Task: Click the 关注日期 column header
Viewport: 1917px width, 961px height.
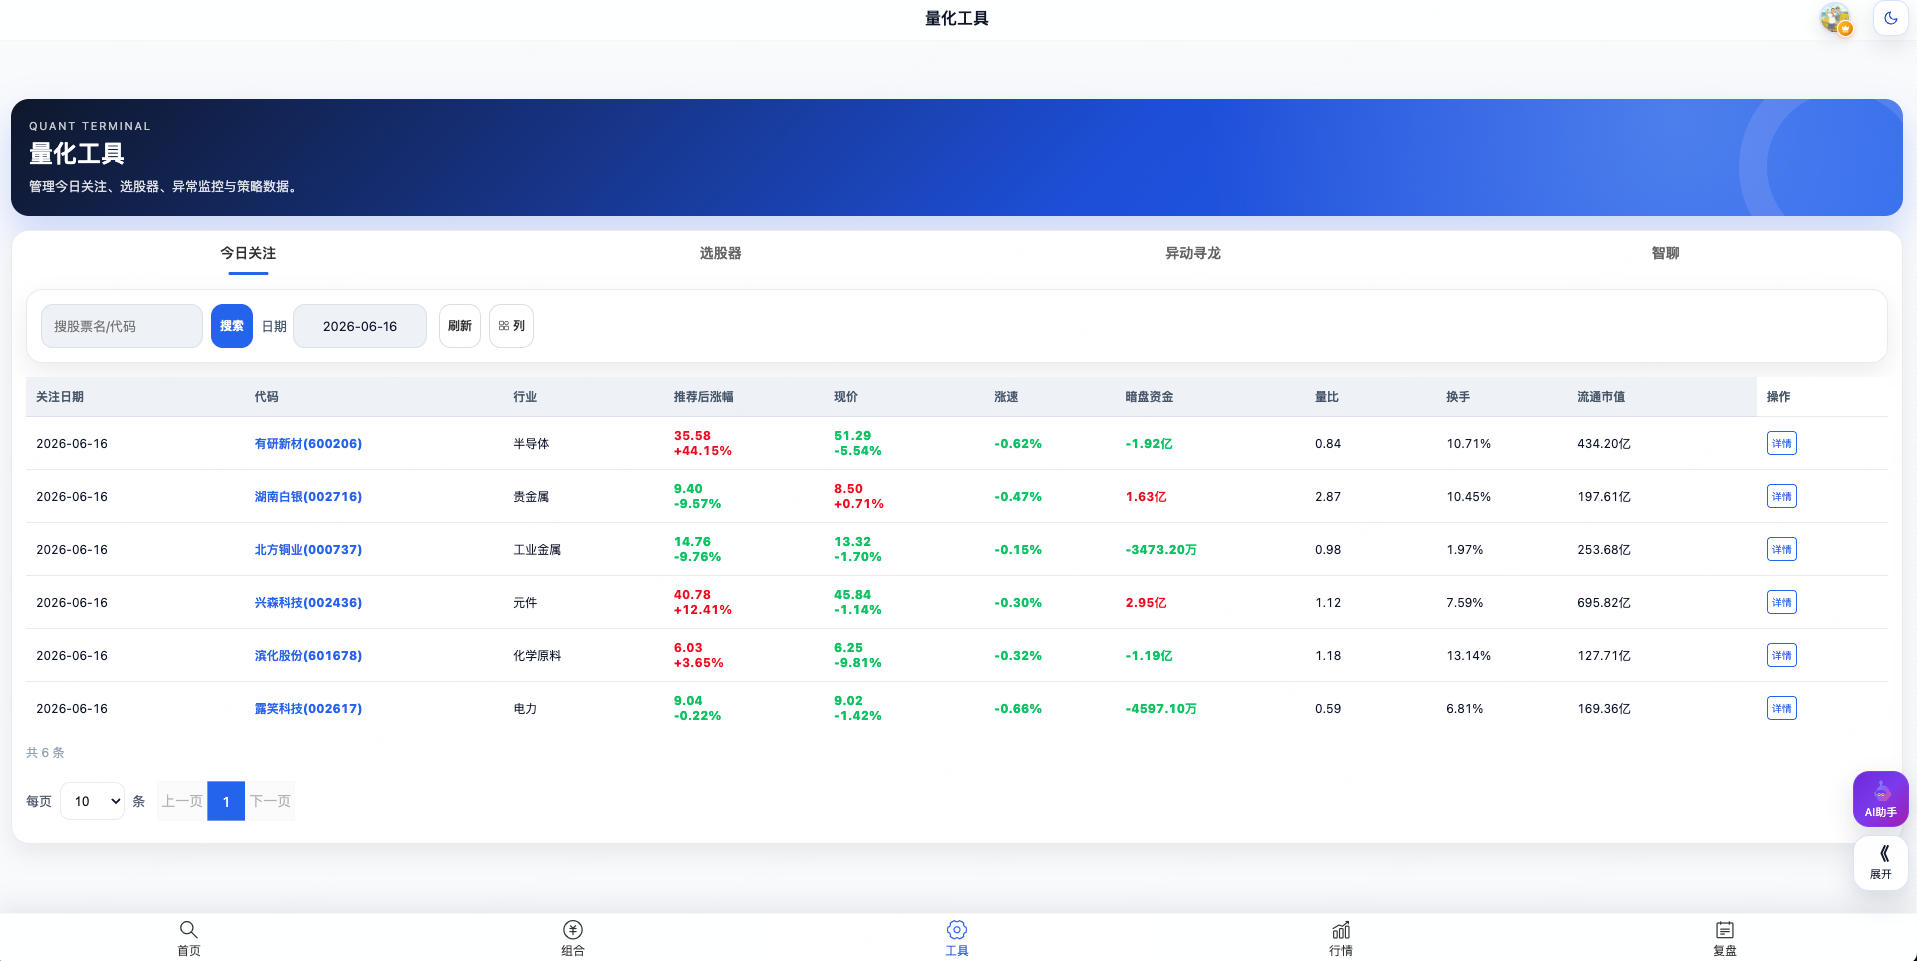Action: coord(60,397)
